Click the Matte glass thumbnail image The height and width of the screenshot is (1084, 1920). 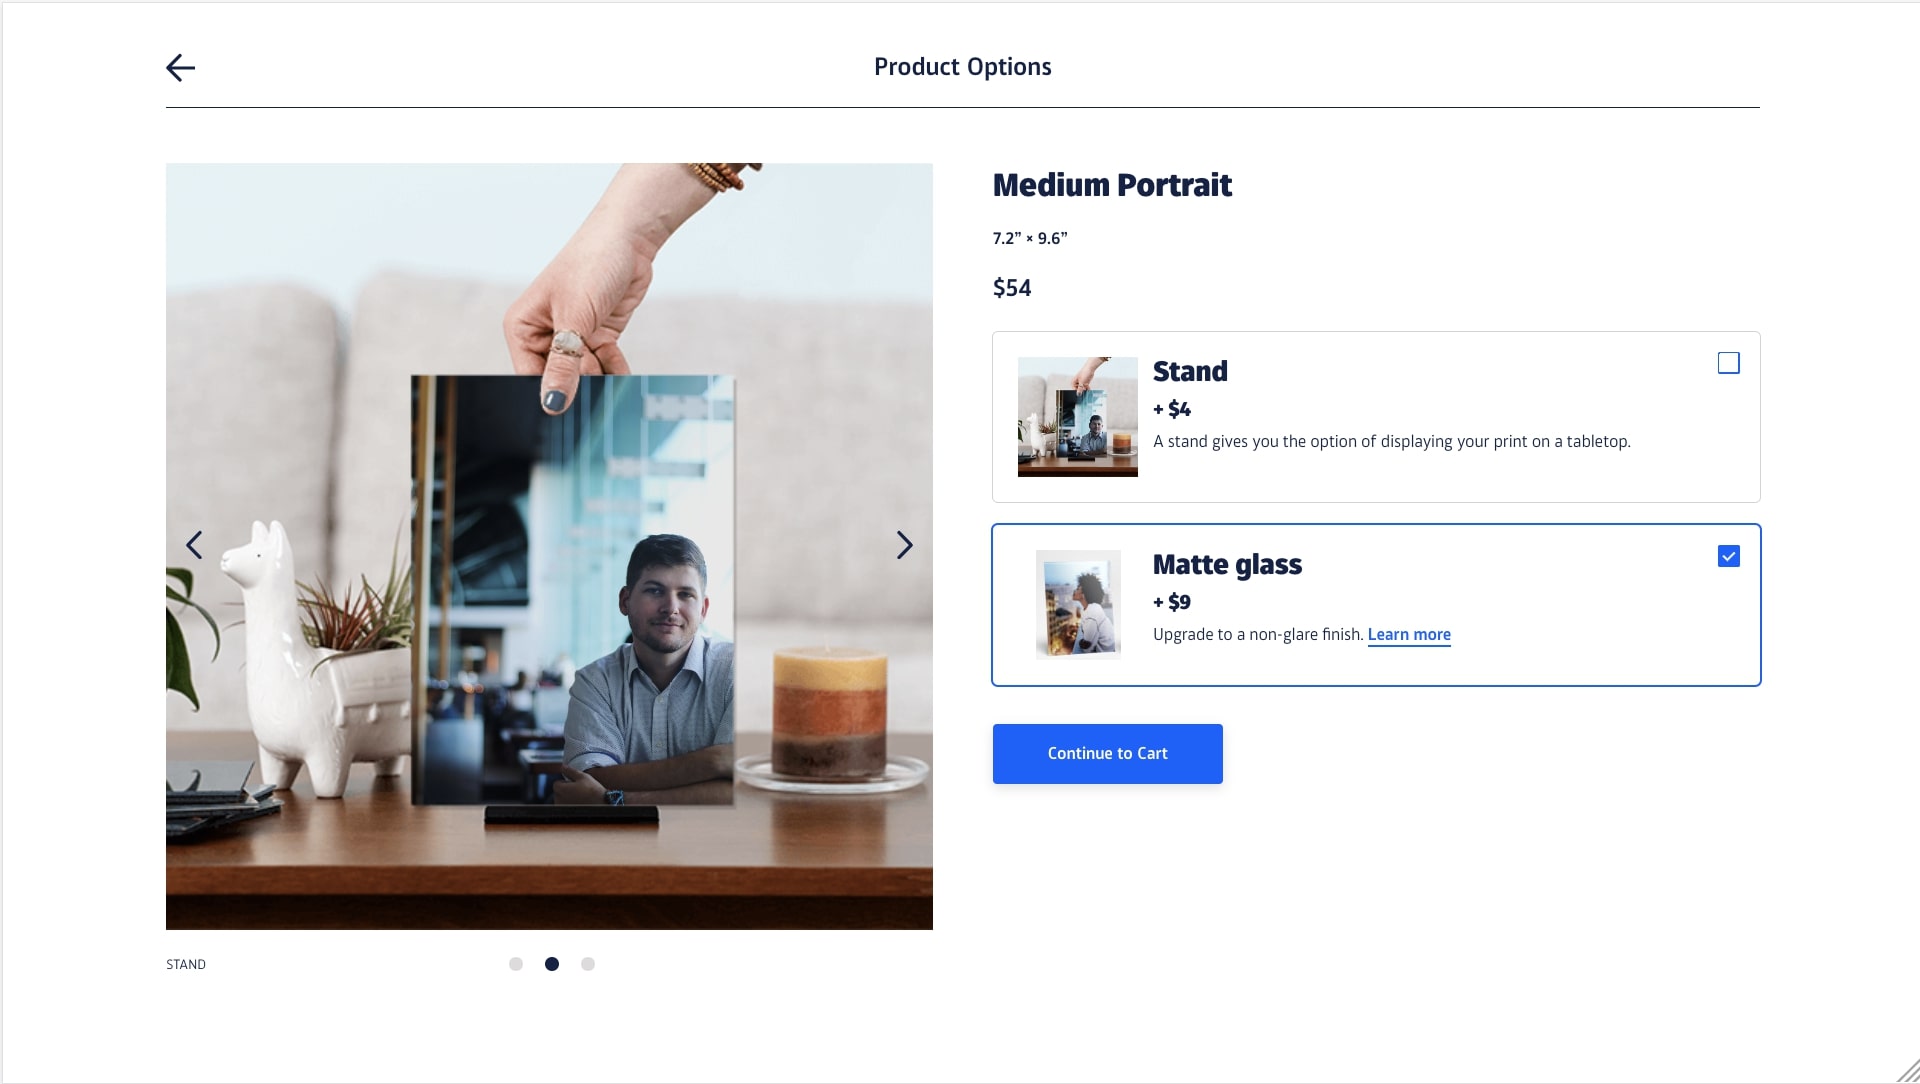[1078, 604]
